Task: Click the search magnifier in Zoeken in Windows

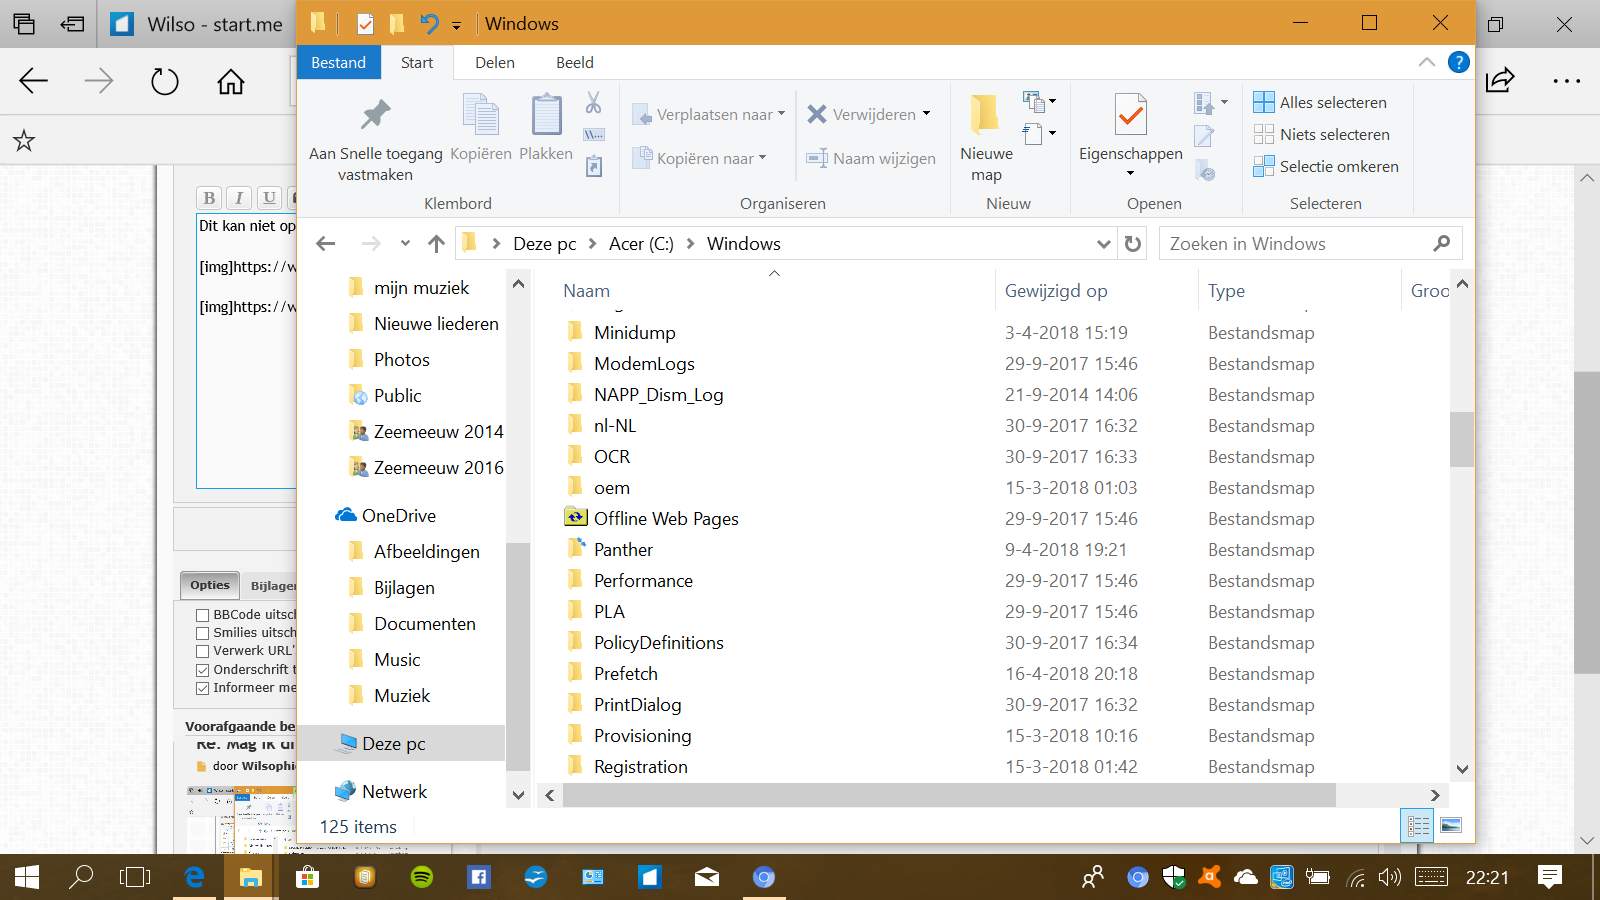Action: point(1441,243)
